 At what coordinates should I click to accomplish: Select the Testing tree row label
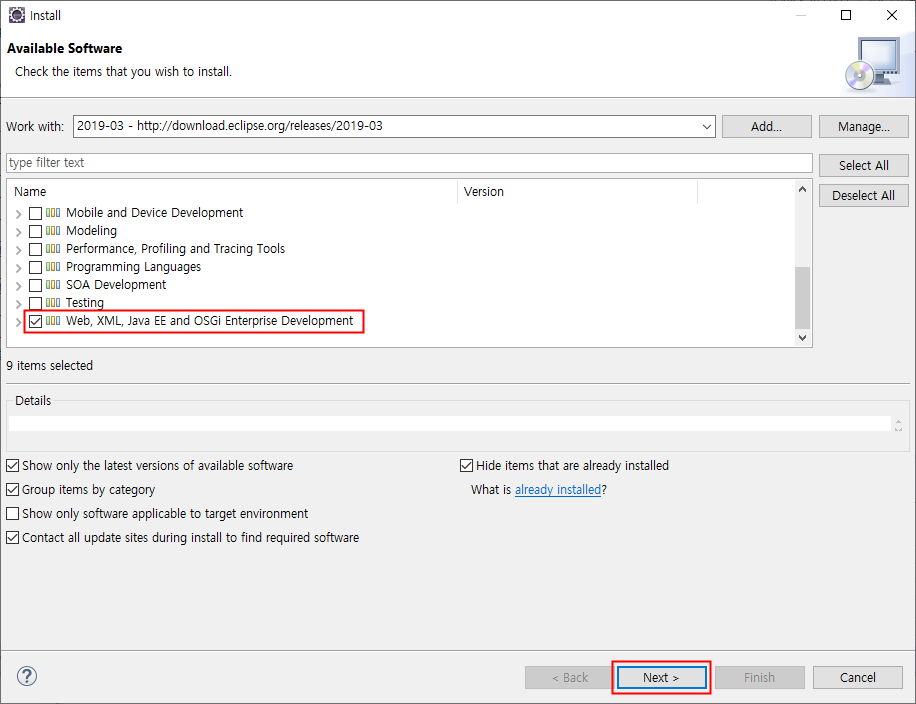coord(85,303)
